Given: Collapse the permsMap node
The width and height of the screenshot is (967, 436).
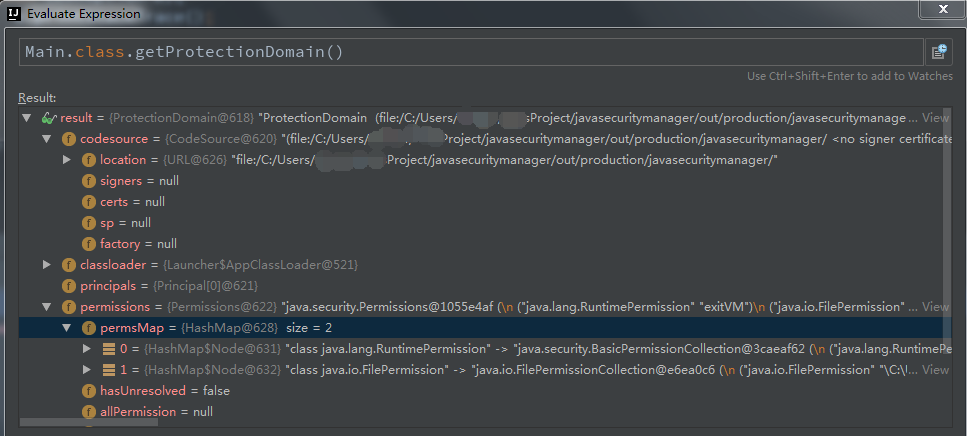Looking at the screenshot, I should point(67,327).
